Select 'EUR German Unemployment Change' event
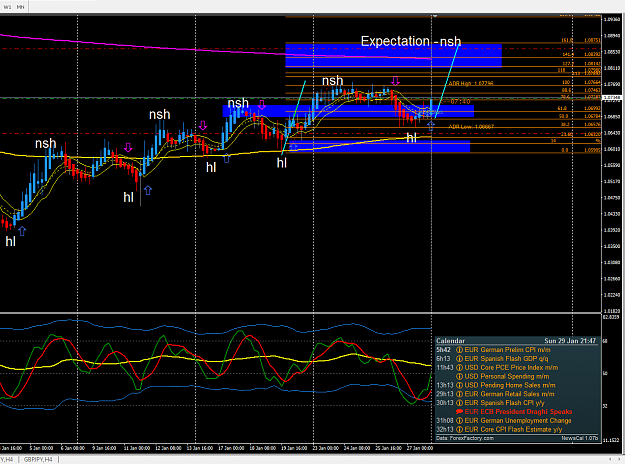 (518, 421)
